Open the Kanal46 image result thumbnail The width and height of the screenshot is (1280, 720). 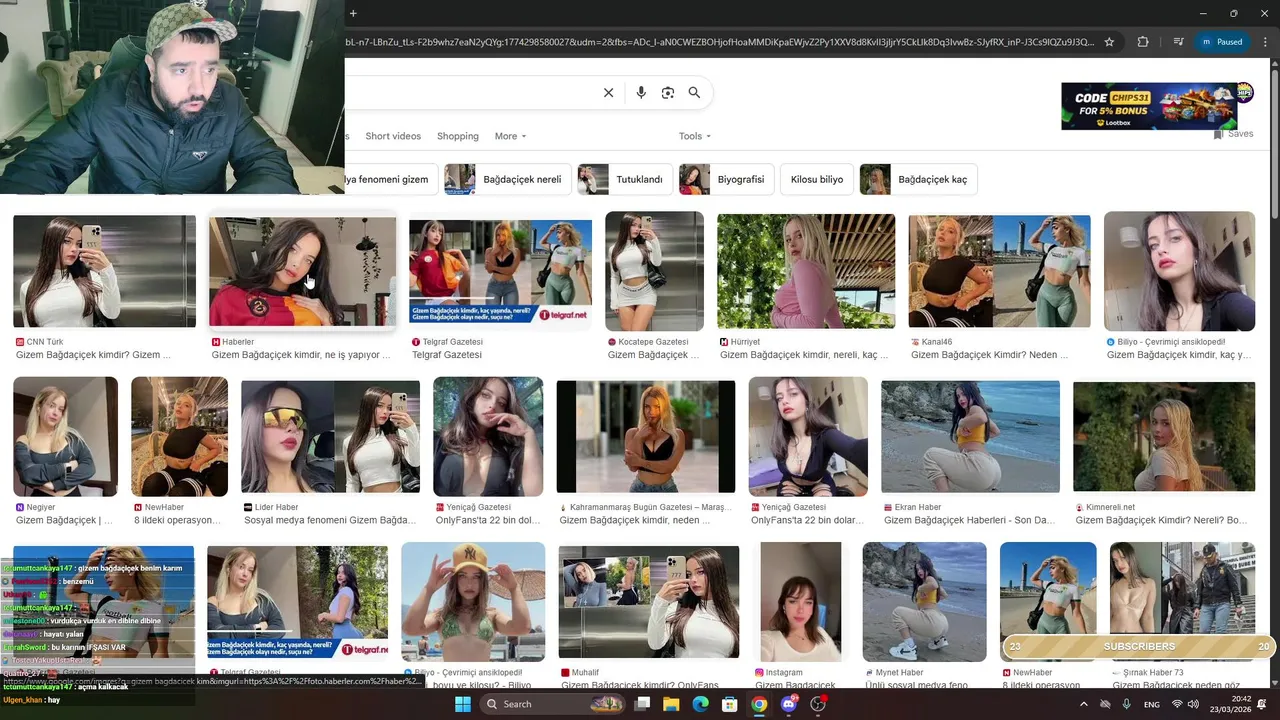coord(999,271)
